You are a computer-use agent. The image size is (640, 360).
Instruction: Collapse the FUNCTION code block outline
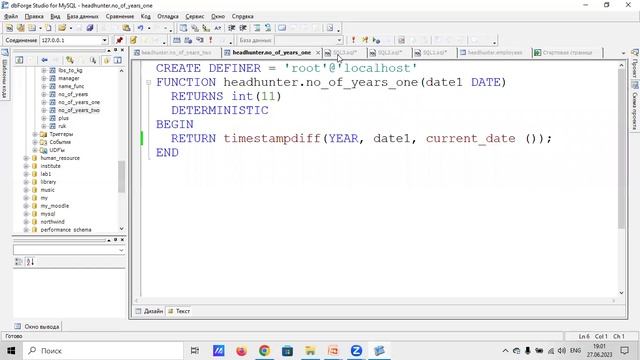pyautogui.click(x=149, y=82)
